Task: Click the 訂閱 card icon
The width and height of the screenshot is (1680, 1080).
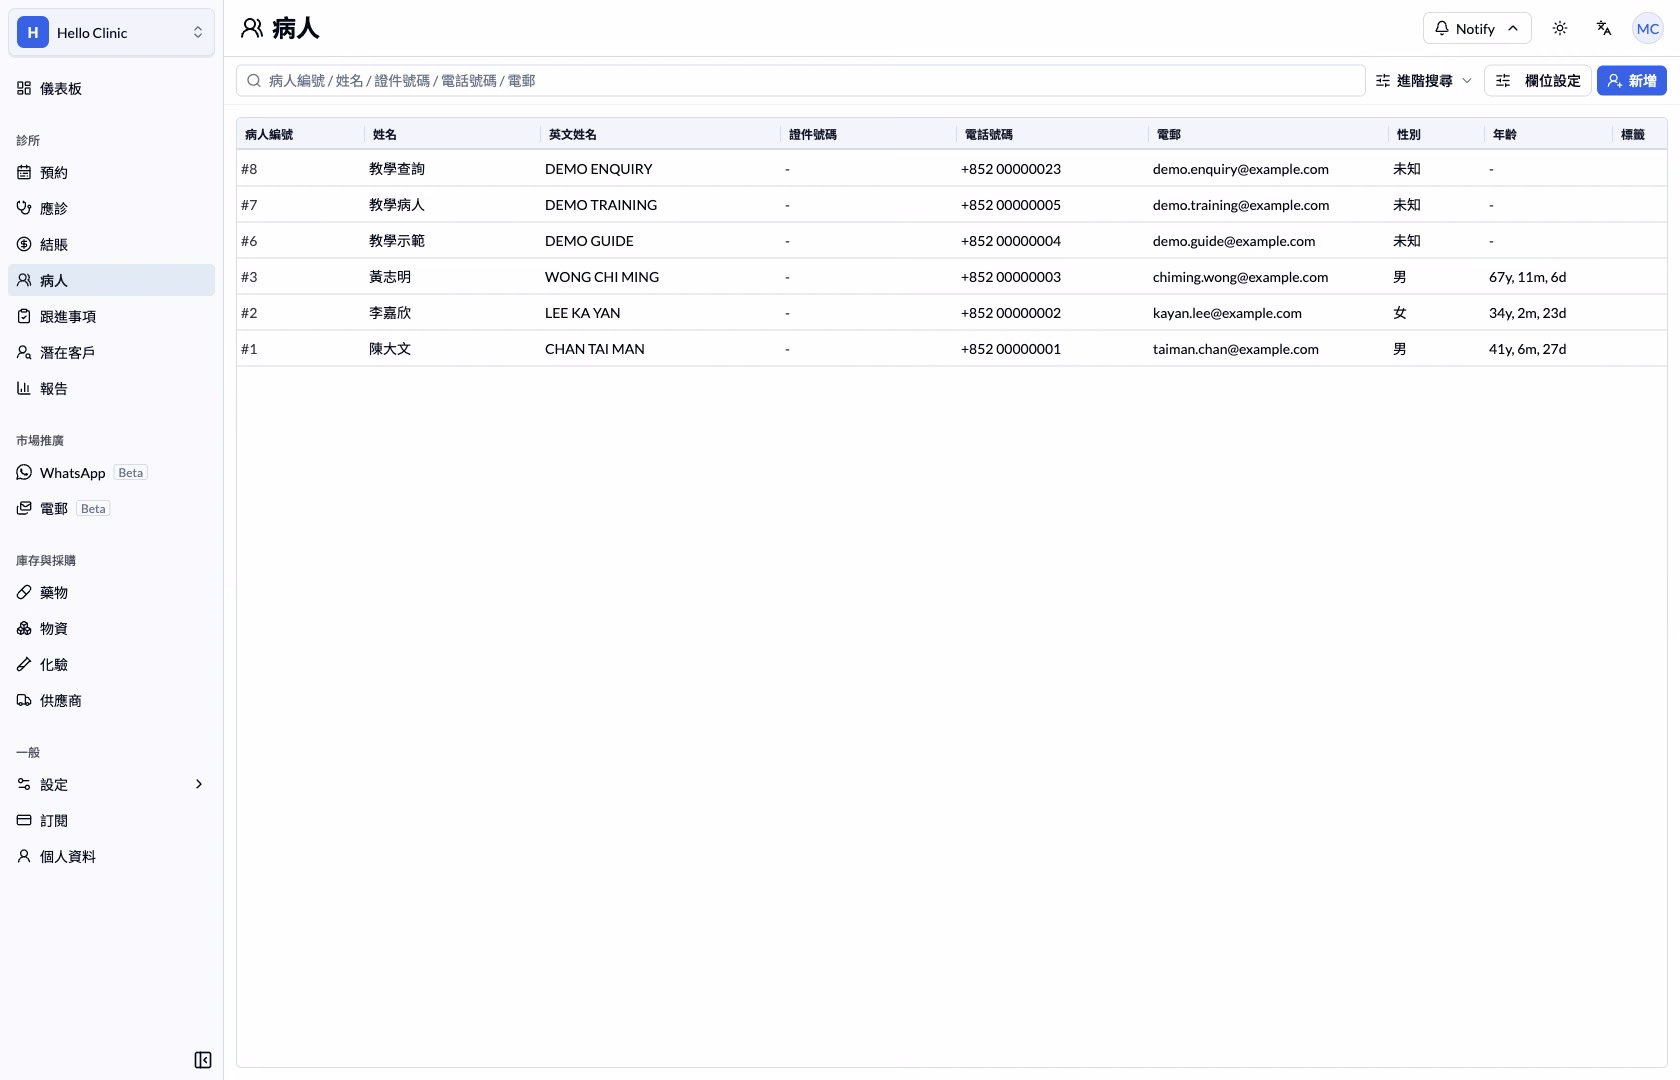Action: [24, 821]
